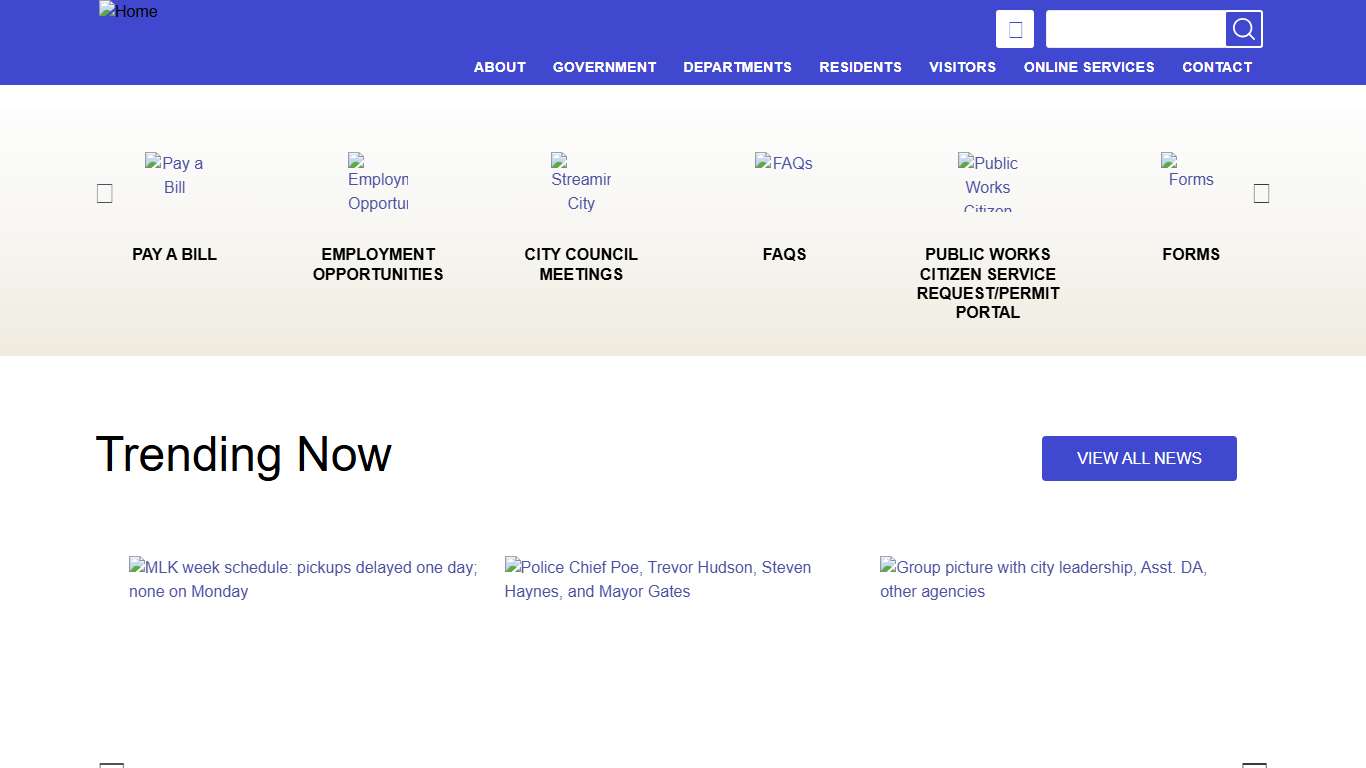Expand the Departments menu
The height and width of the screenshot is (768, 1366).
point(737,67)
